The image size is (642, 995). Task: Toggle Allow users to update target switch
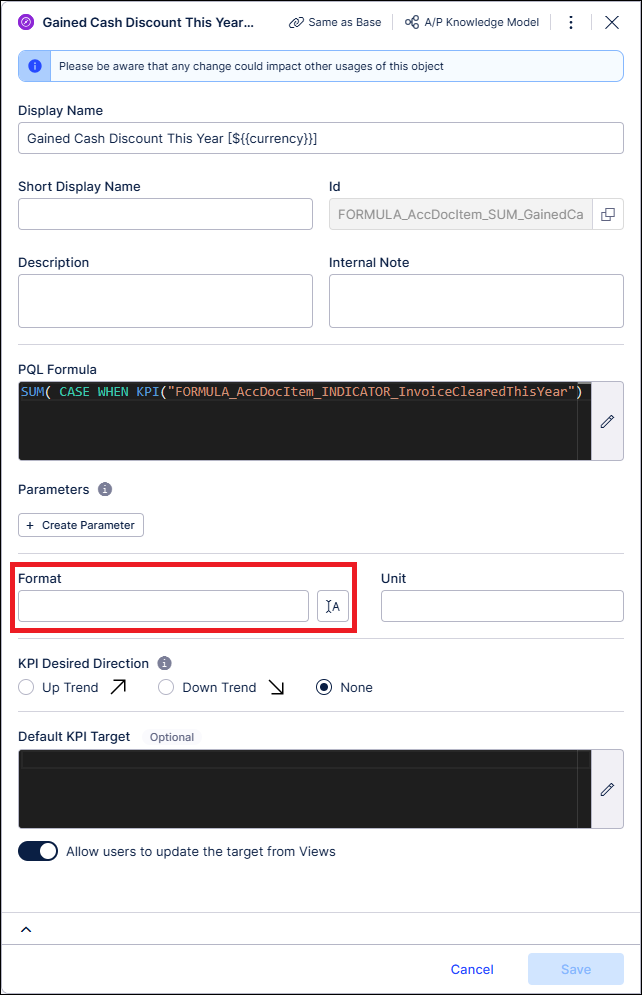pyautogui.click(x=38, y=851)
